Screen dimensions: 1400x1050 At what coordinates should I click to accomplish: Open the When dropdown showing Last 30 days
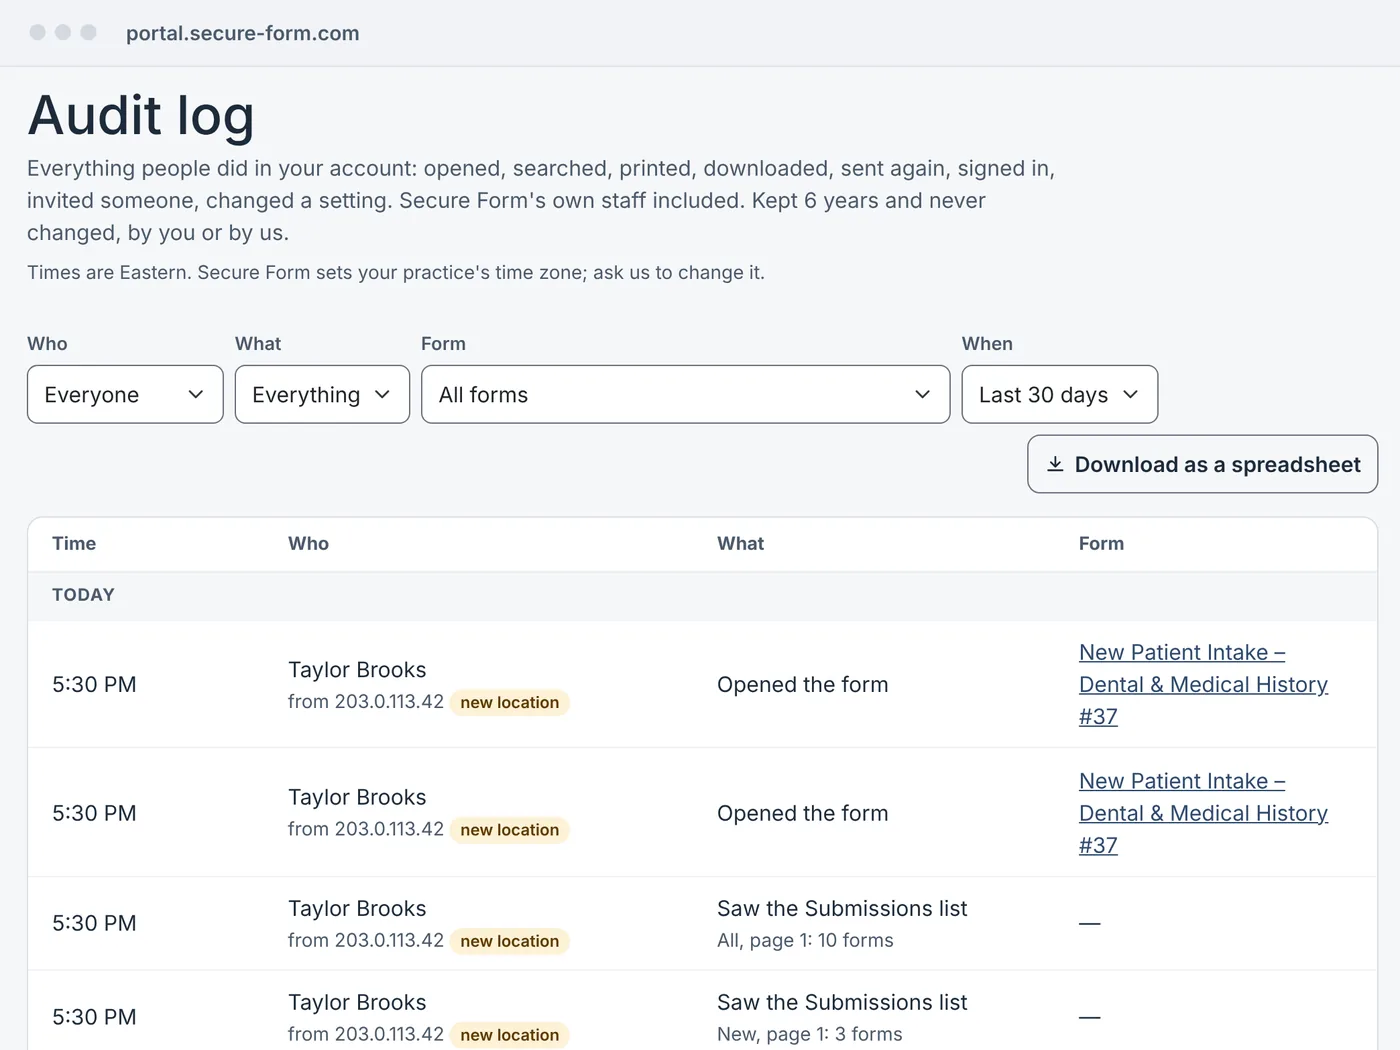(1059, 394)
